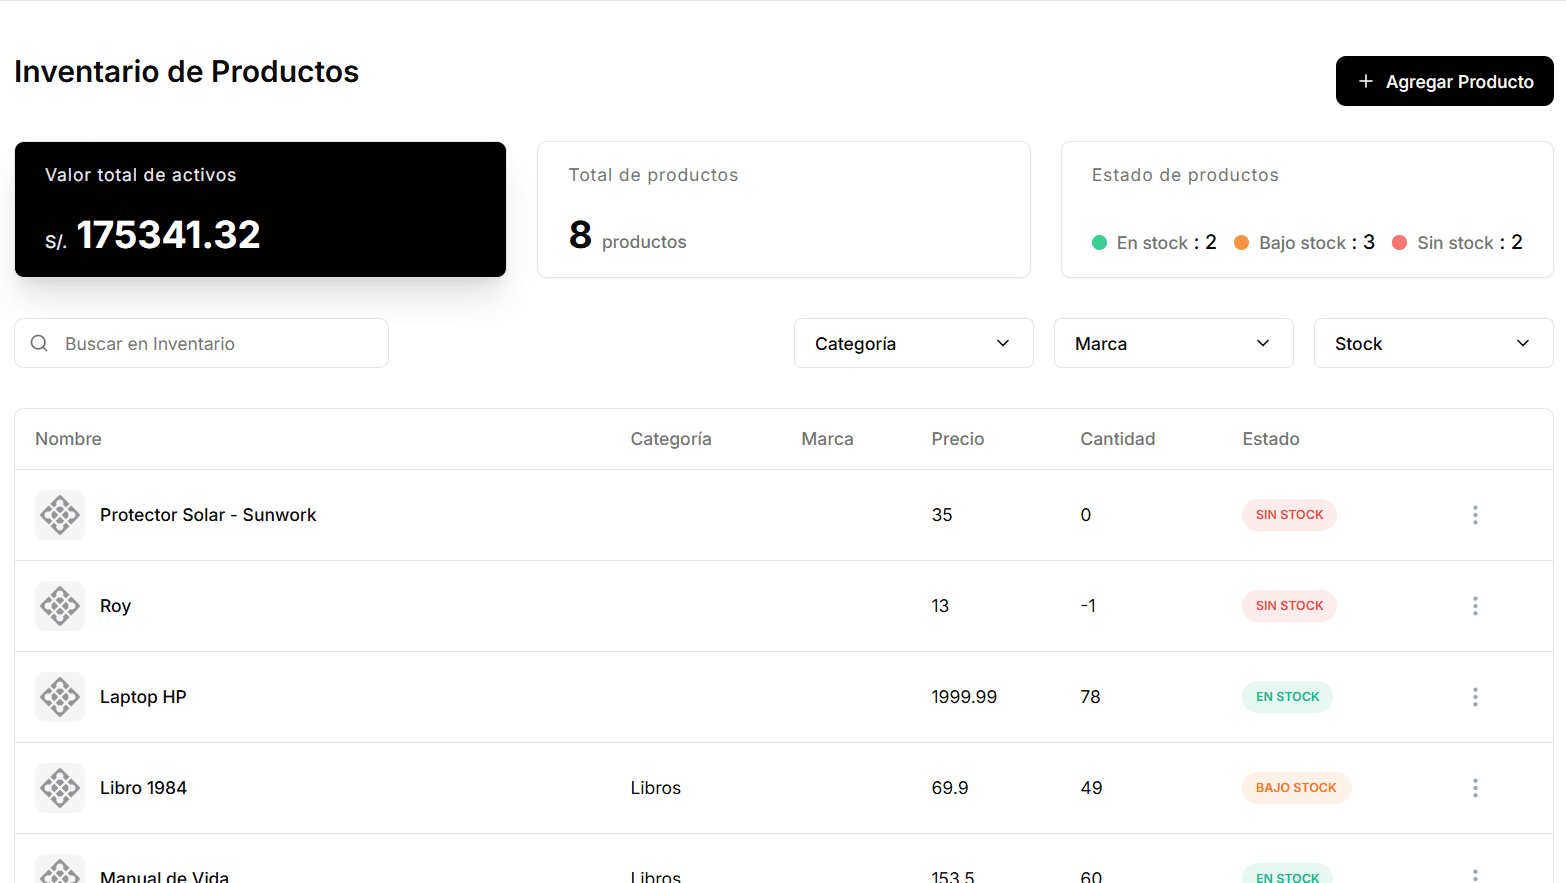Screen dimensions: 1566x883
Task: Click the Nombre column header
Action: (68, 439)
